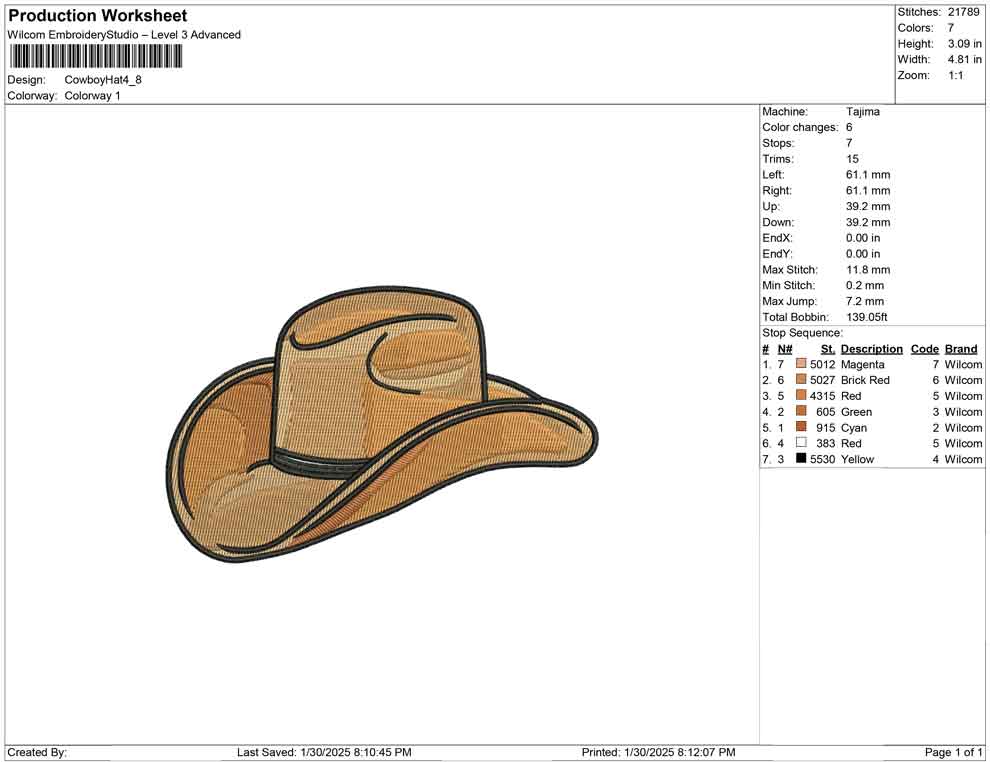Select the 605 Green color swatch
990x762 pixels.
(801, 411)
